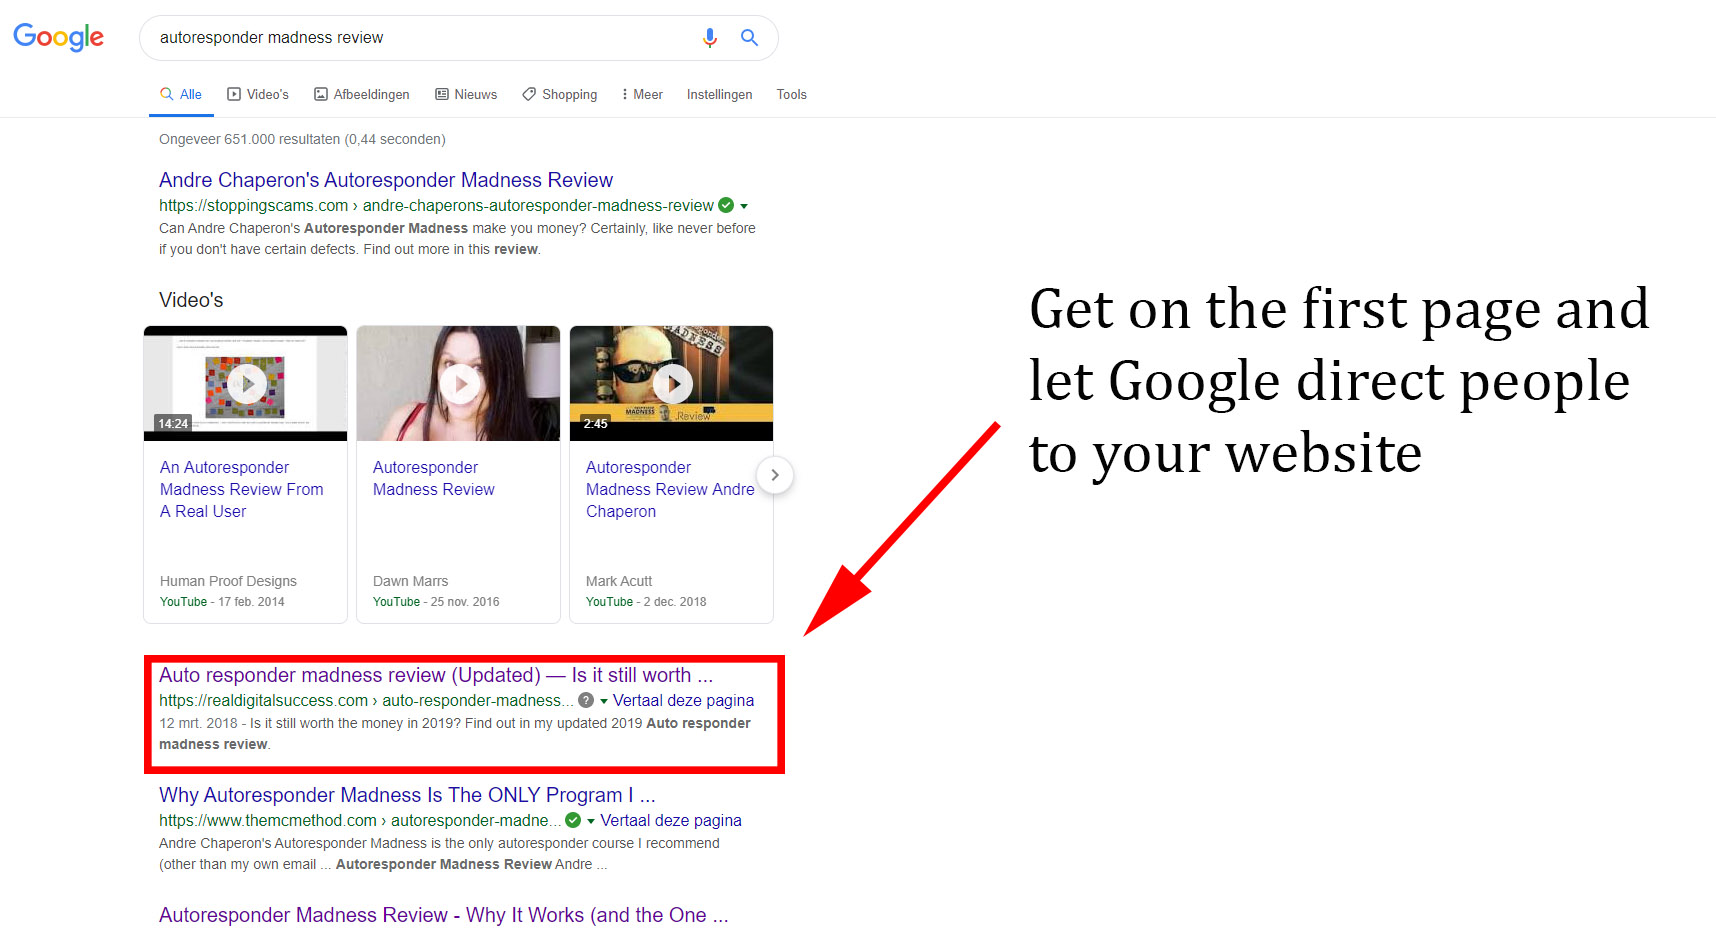The image size is (1716, 931).
Task: Expand dropdown arrow next to stoppingscams URL
Action: tap(744, 206)
